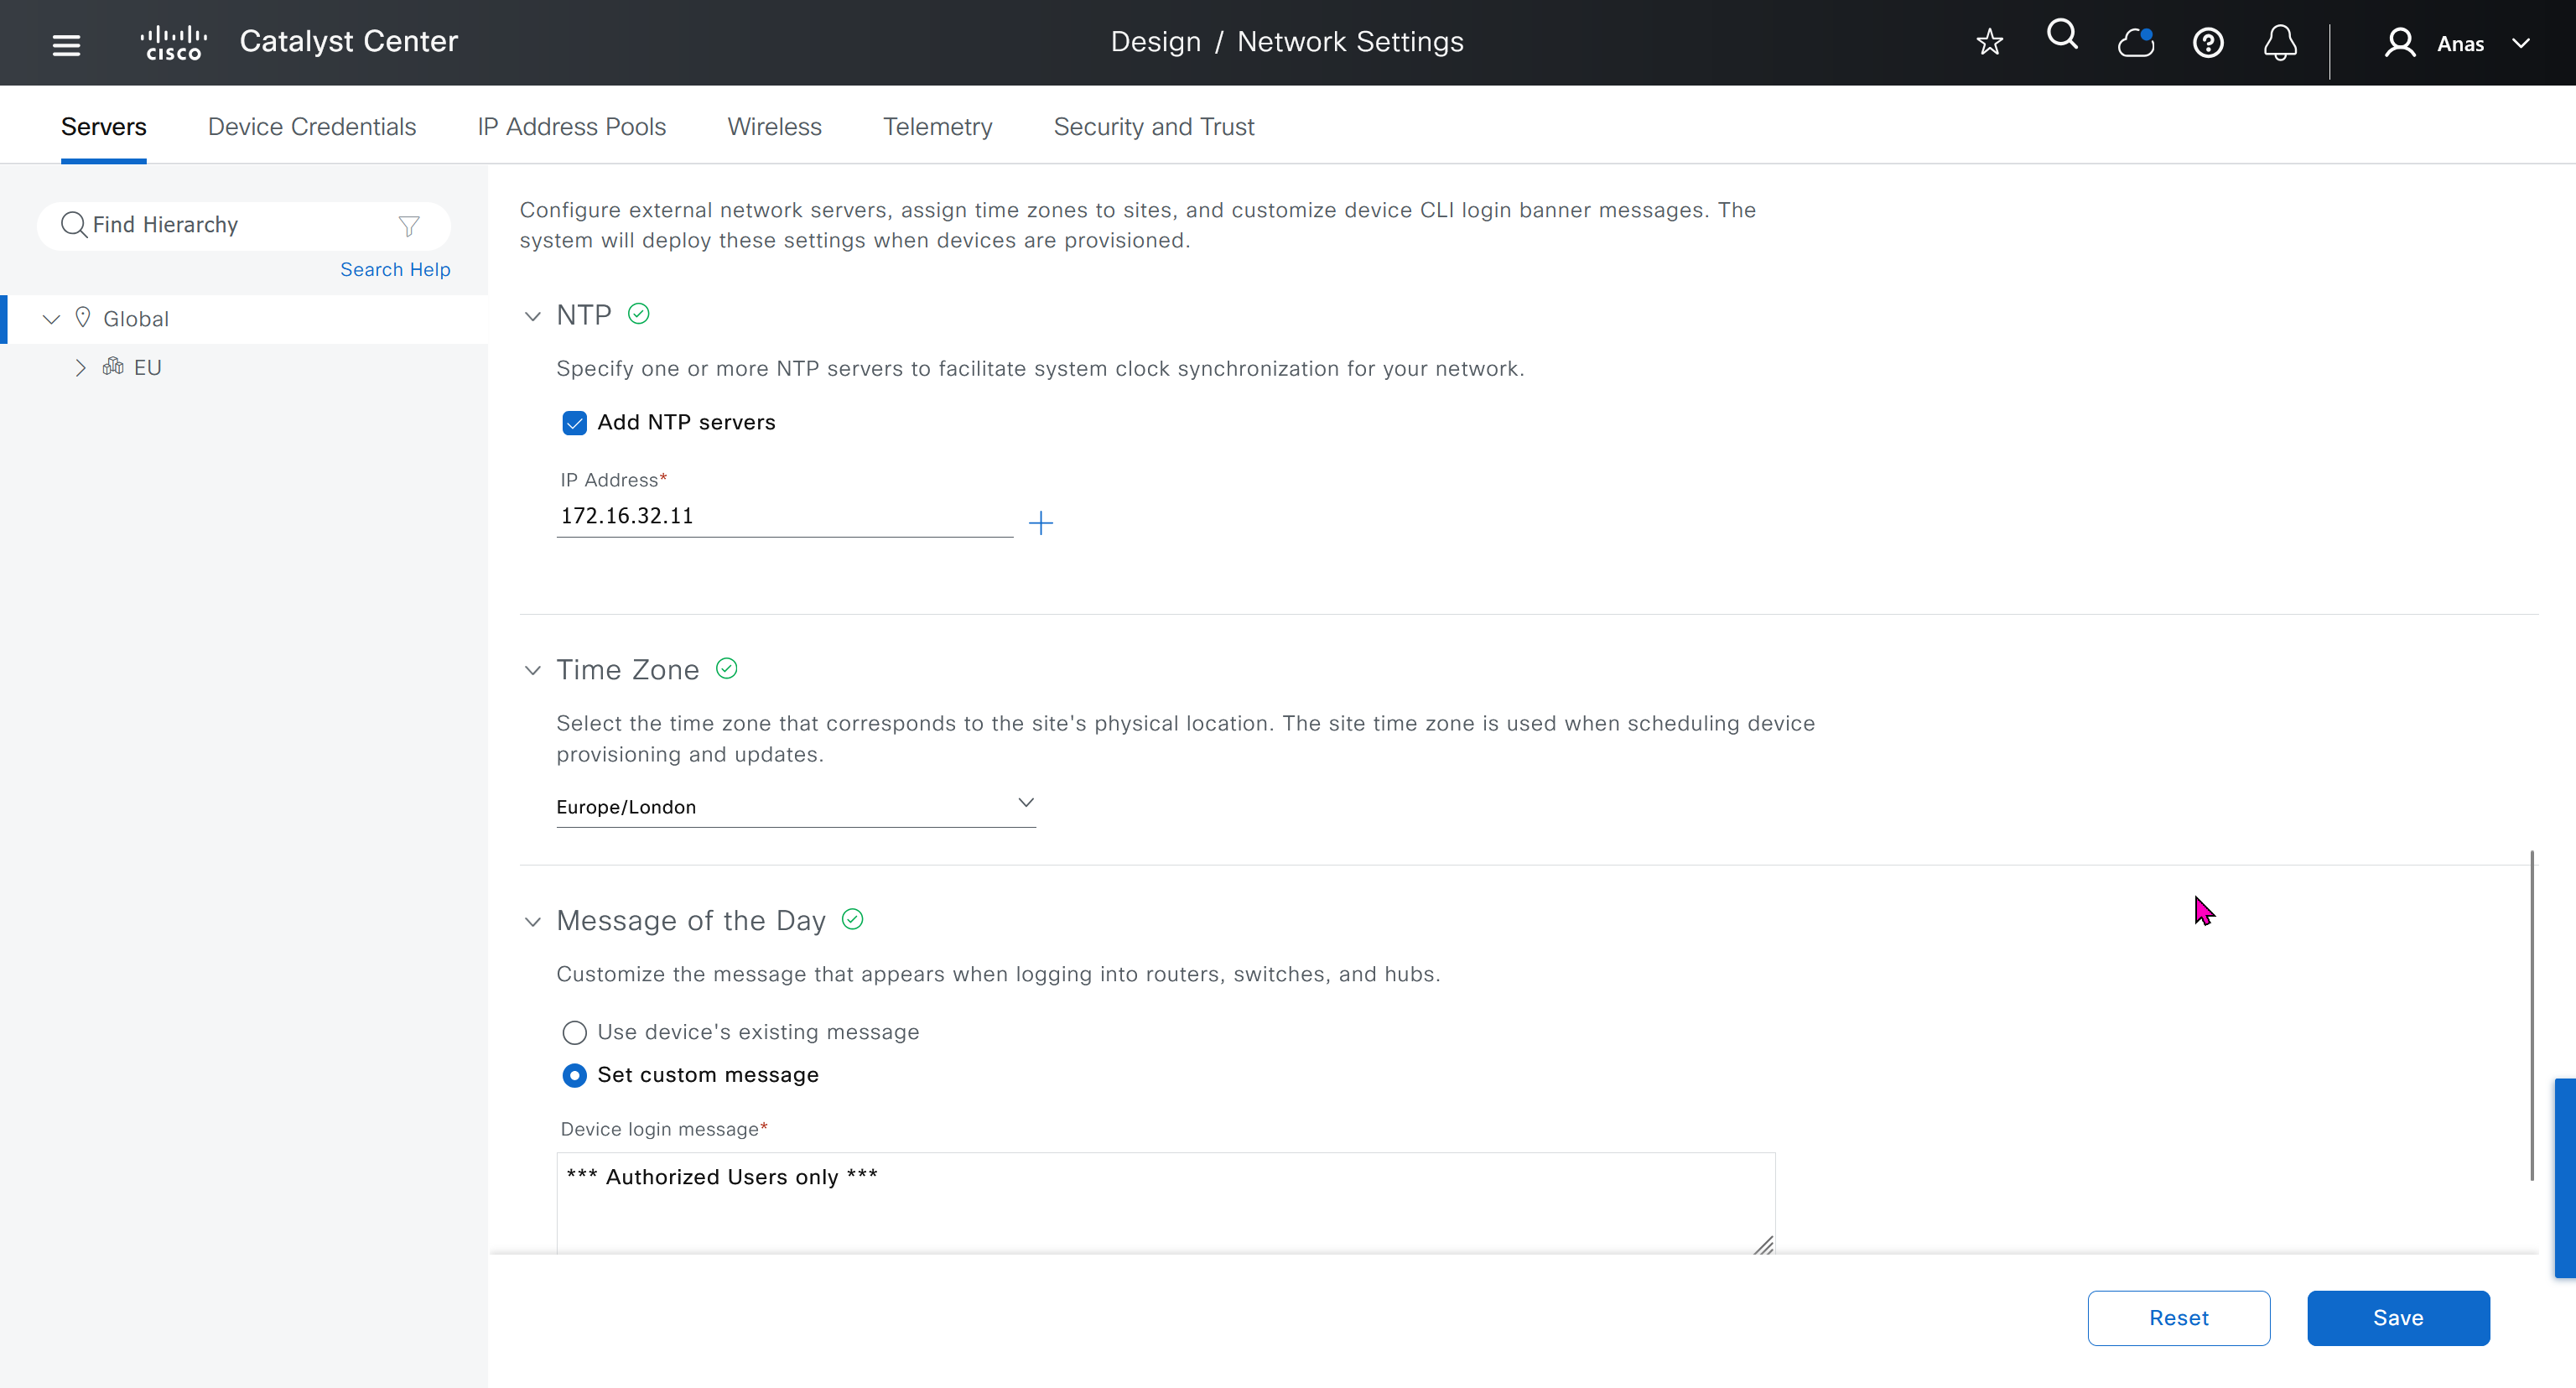2576x1388 pixels.
Task: Click the favorites star icon
Action: tap(1989, 42)
